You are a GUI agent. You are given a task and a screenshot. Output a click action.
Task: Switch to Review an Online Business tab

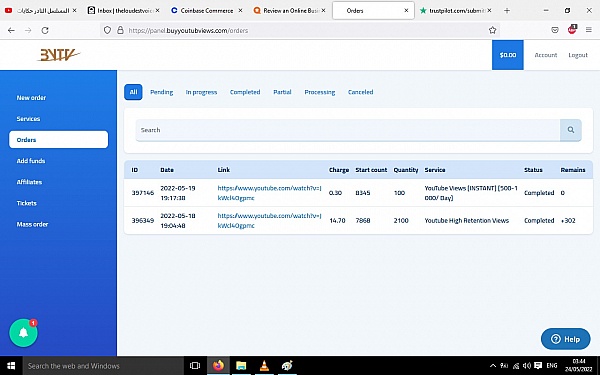tap(290, 11)
